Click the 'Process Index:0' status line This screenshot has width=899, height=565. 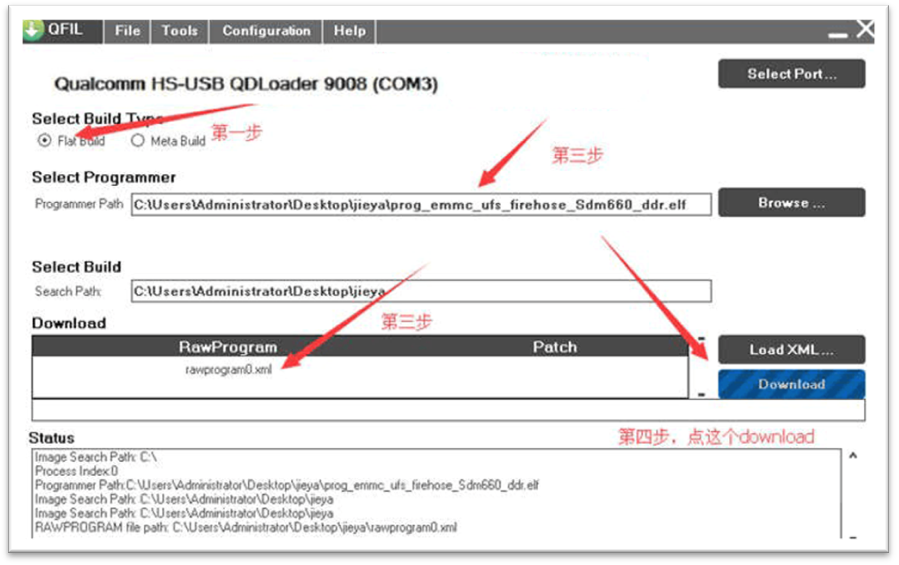tap(76, 471)
